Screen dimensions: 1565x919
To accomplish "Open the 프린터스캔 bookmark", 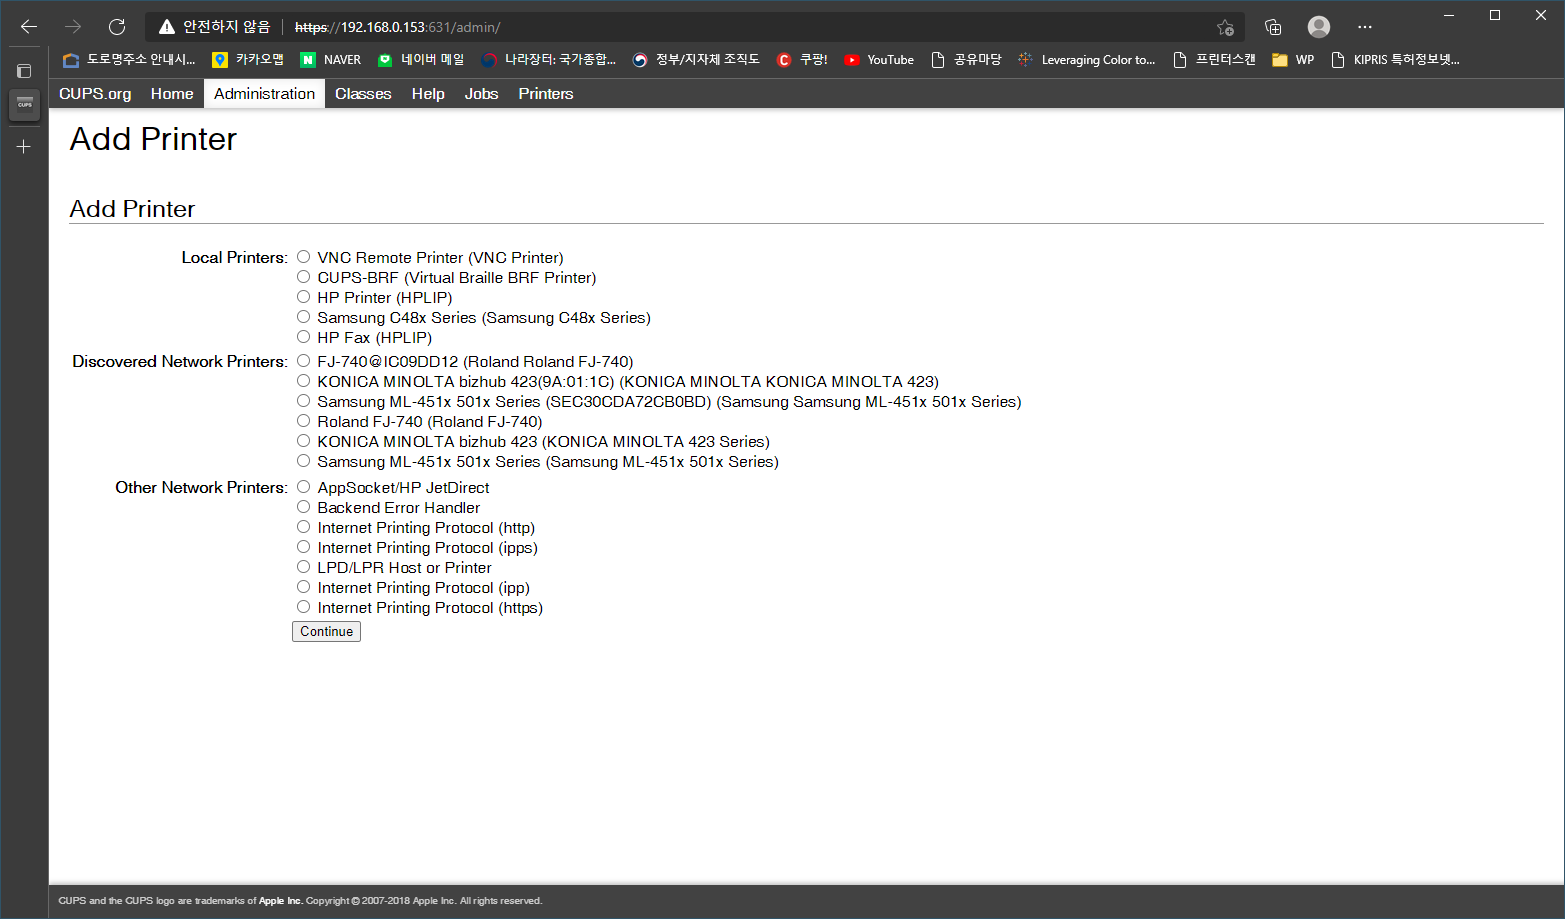I will pos(1214,60).
